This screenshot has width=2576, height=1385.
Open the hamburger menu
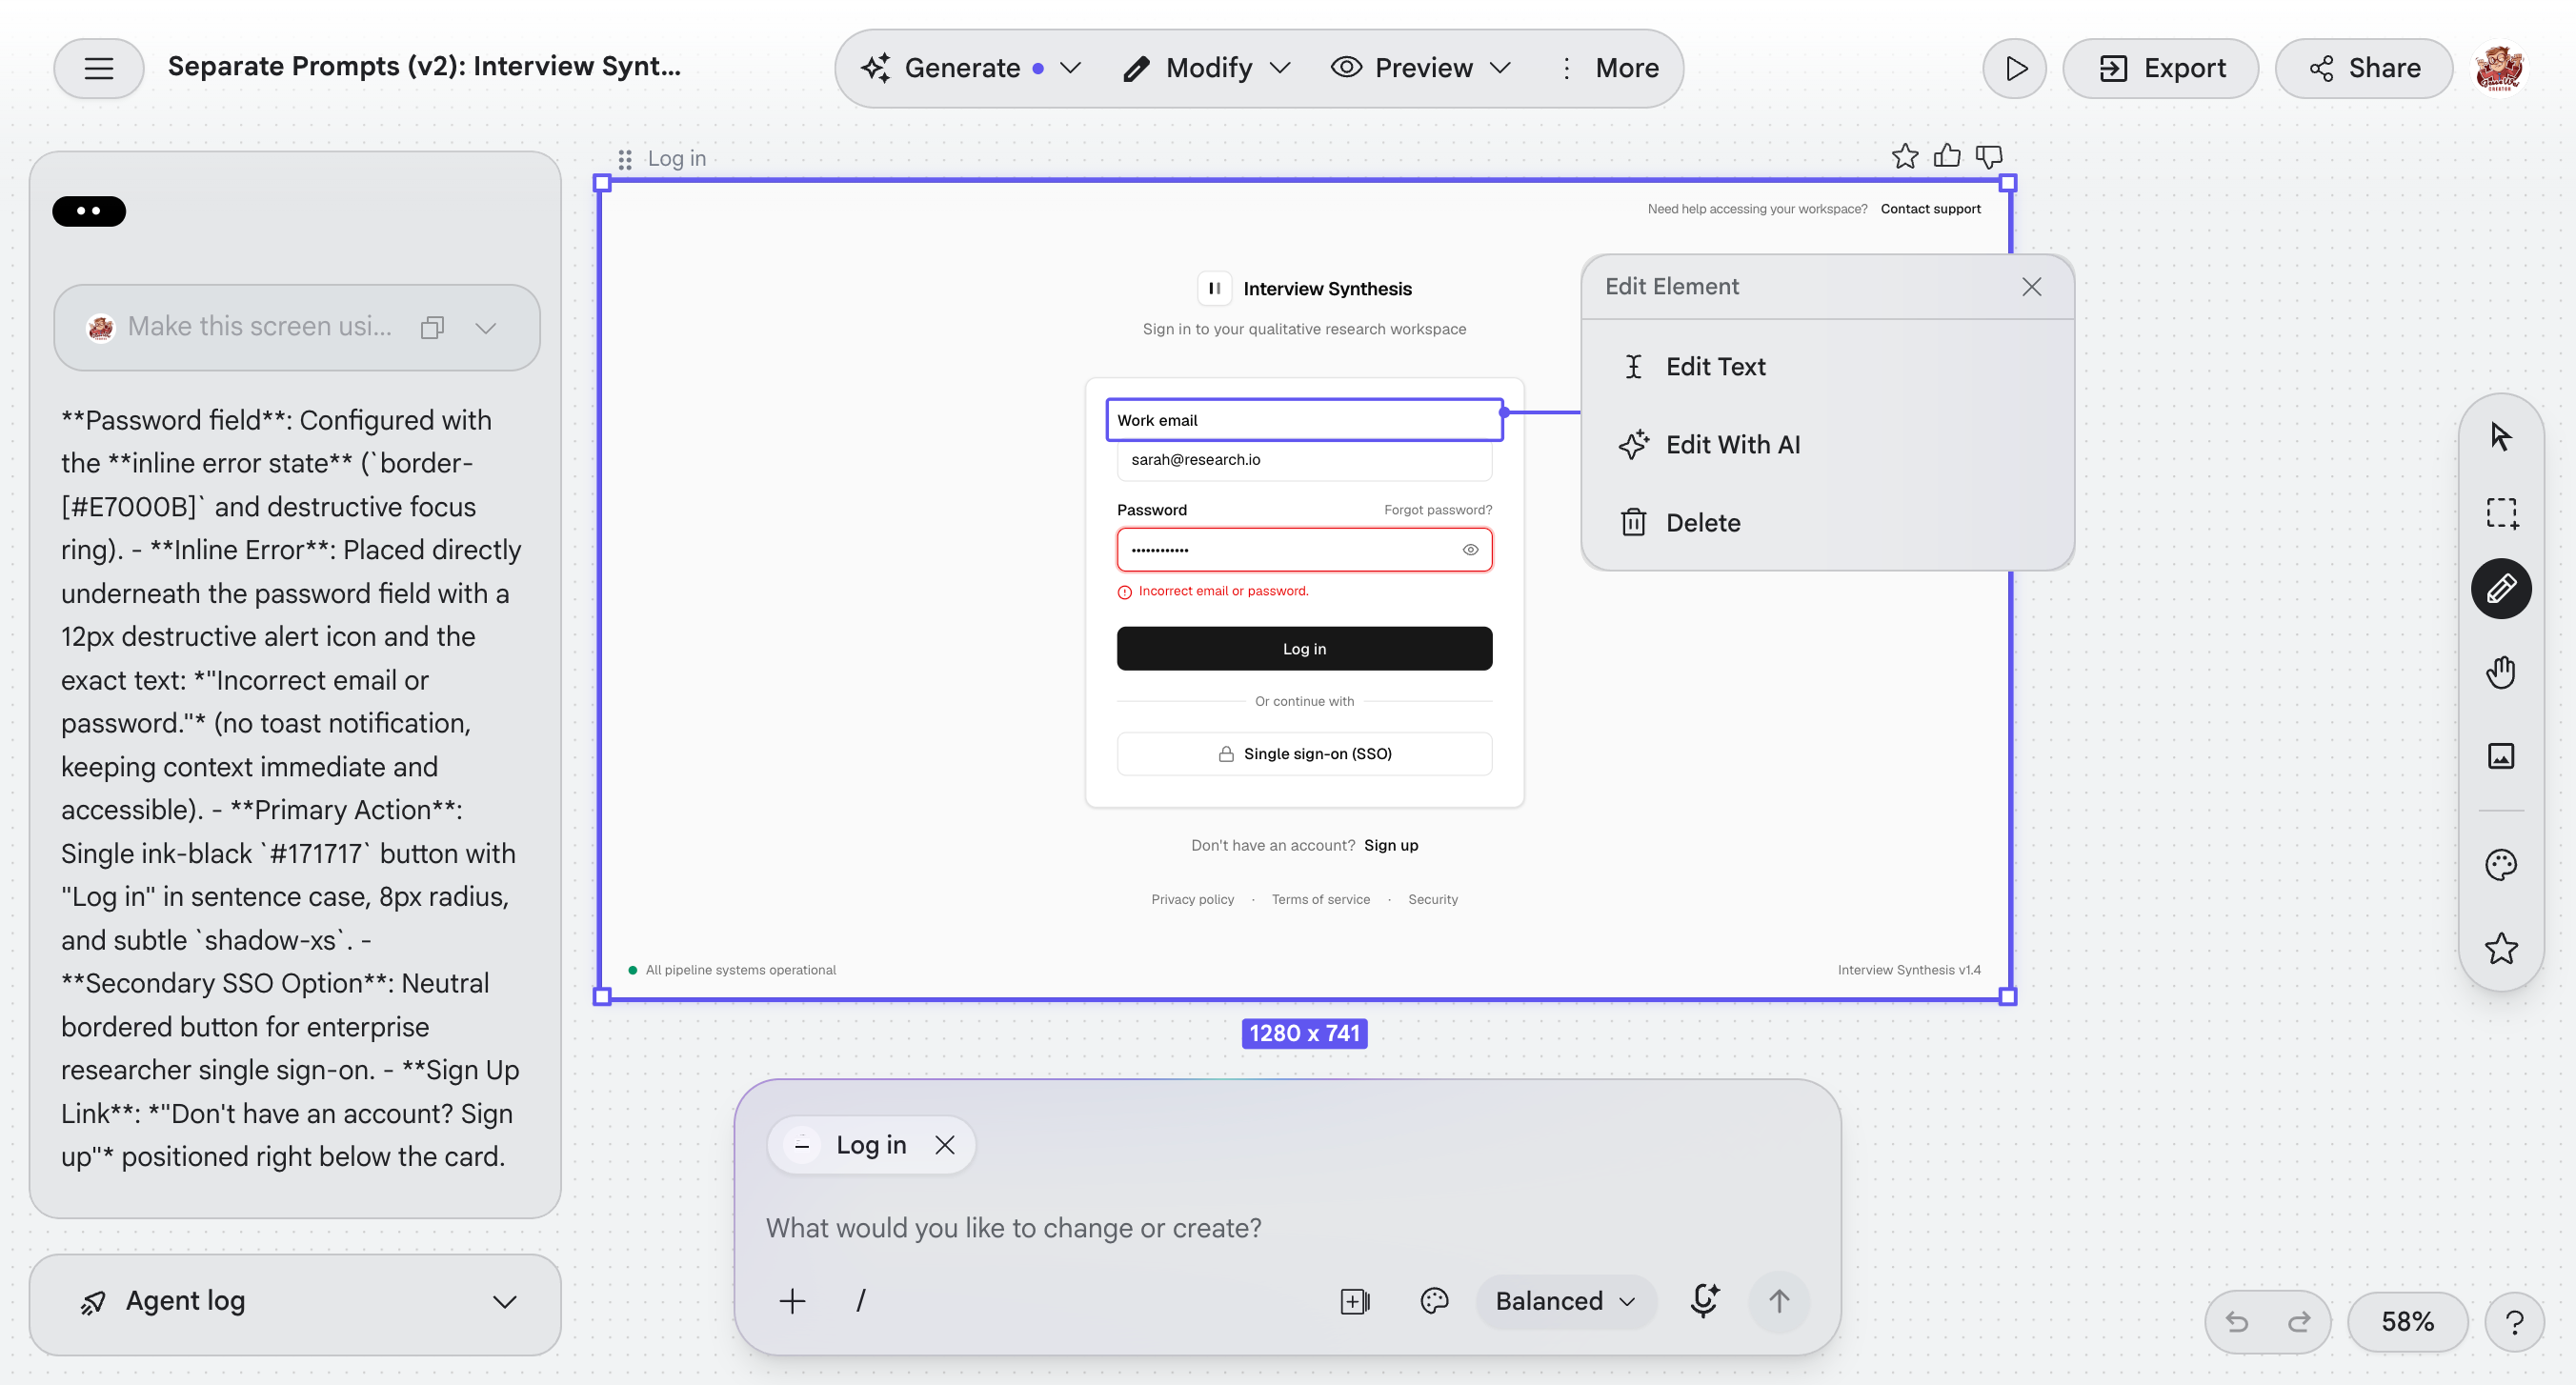tap(98, 68)
